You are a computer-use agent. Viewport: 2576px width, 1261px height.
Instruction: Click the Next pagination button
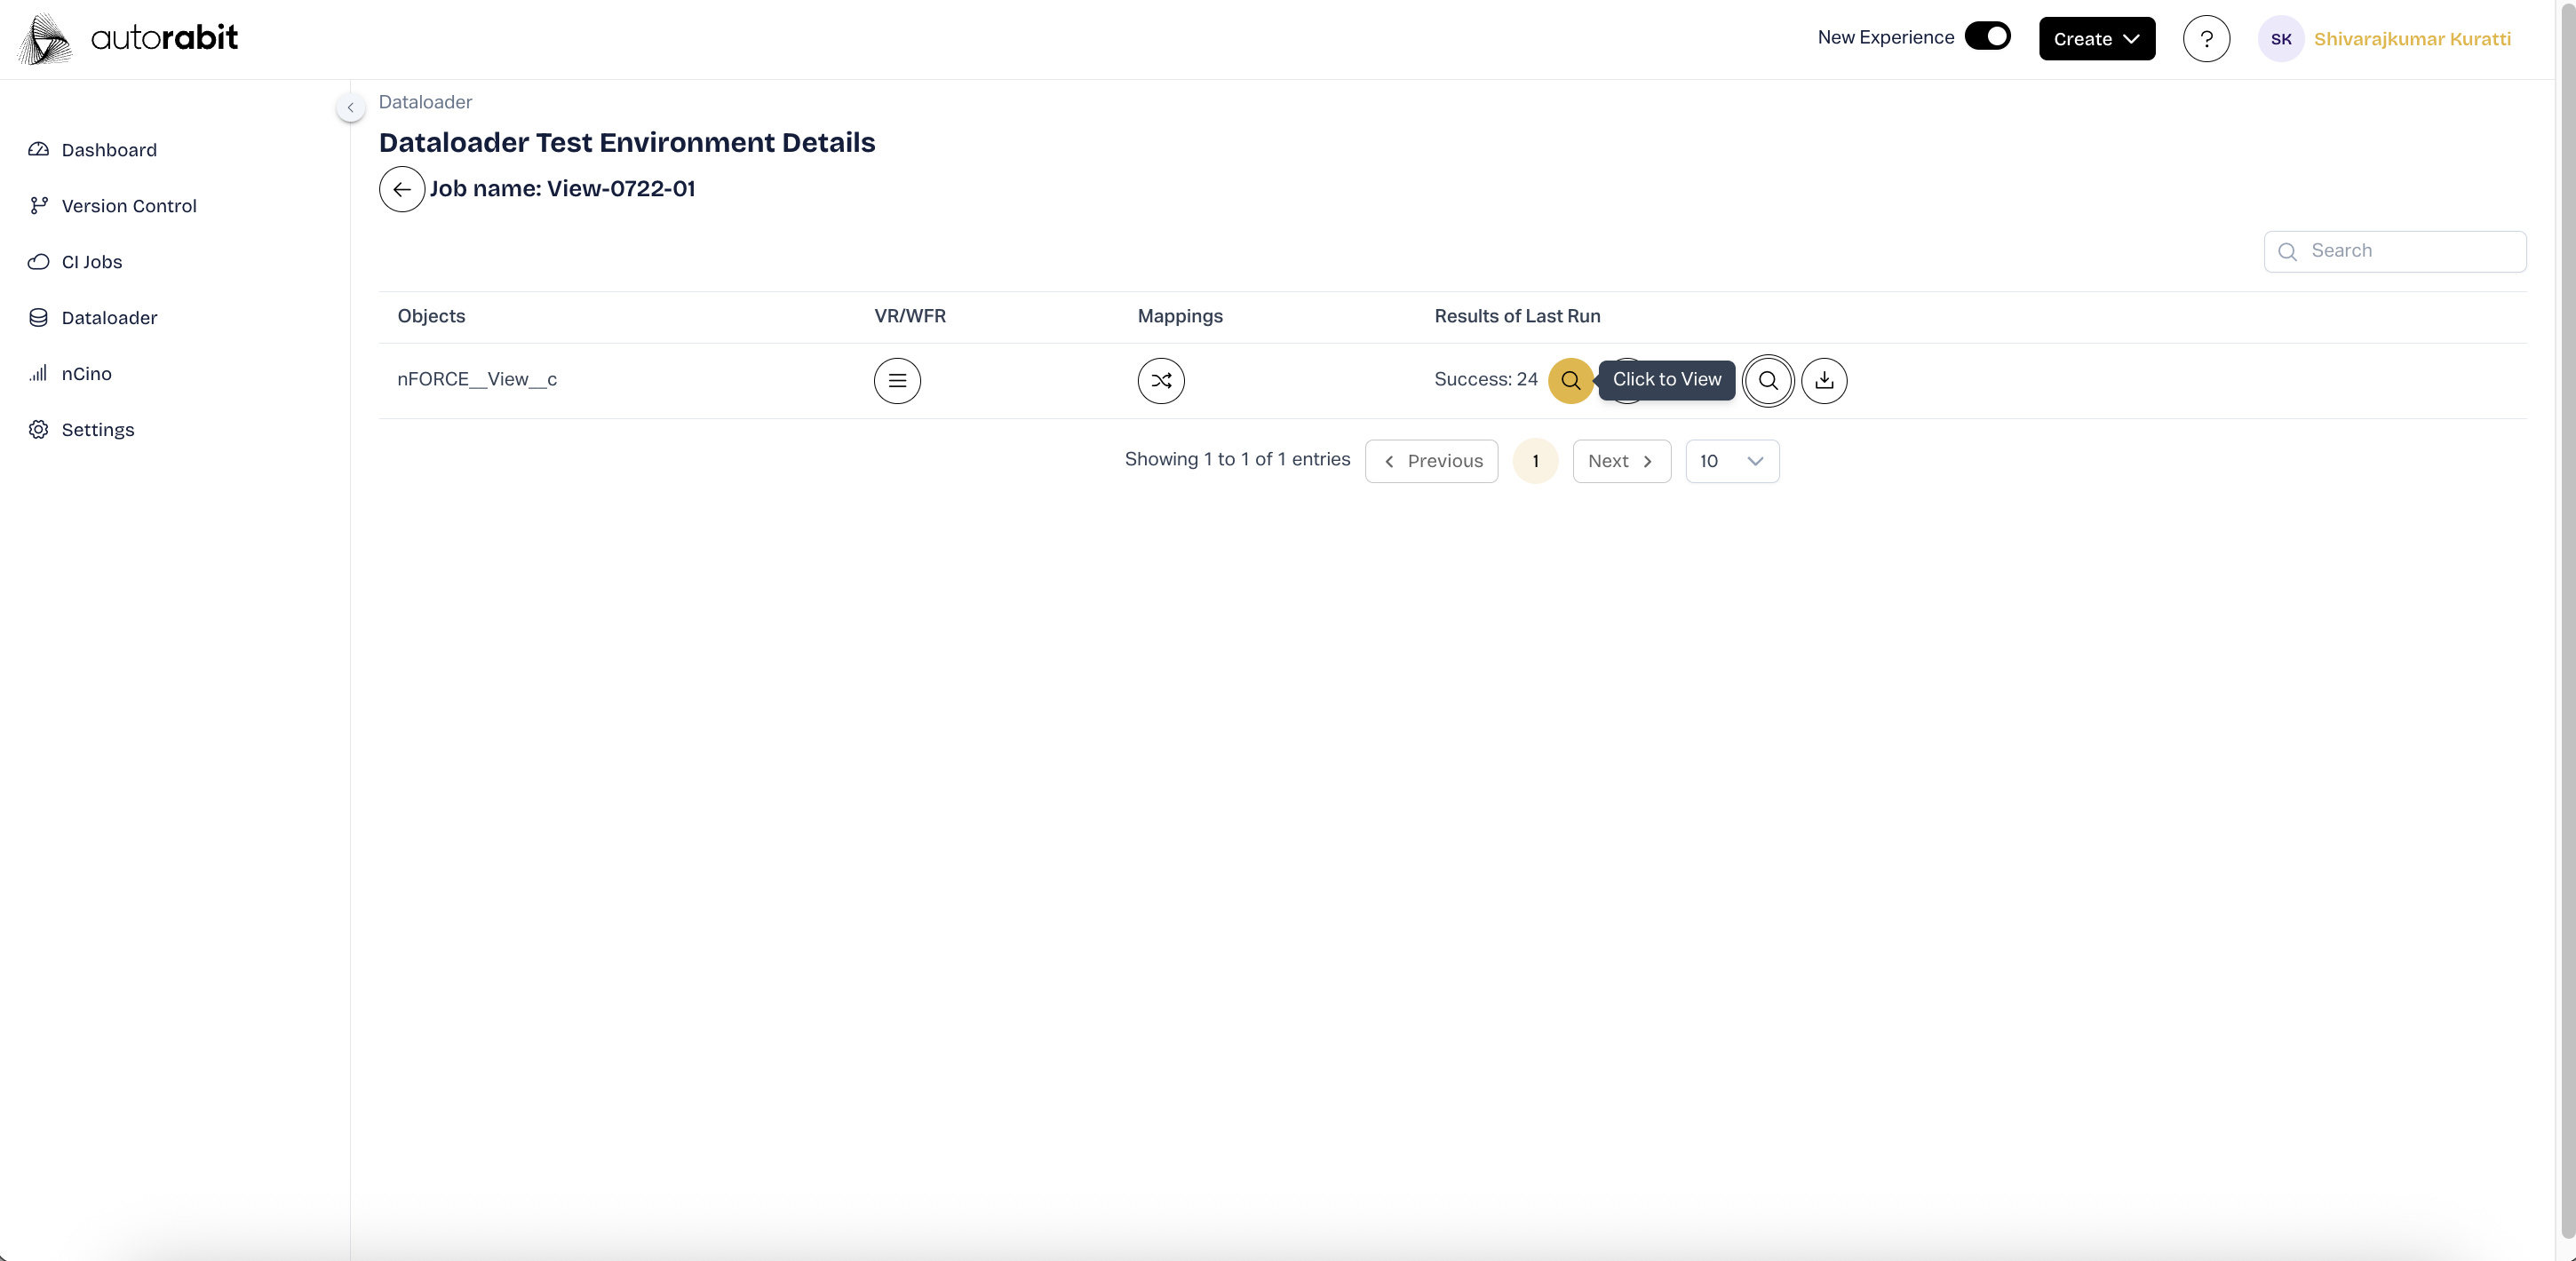click(1620, 461)
